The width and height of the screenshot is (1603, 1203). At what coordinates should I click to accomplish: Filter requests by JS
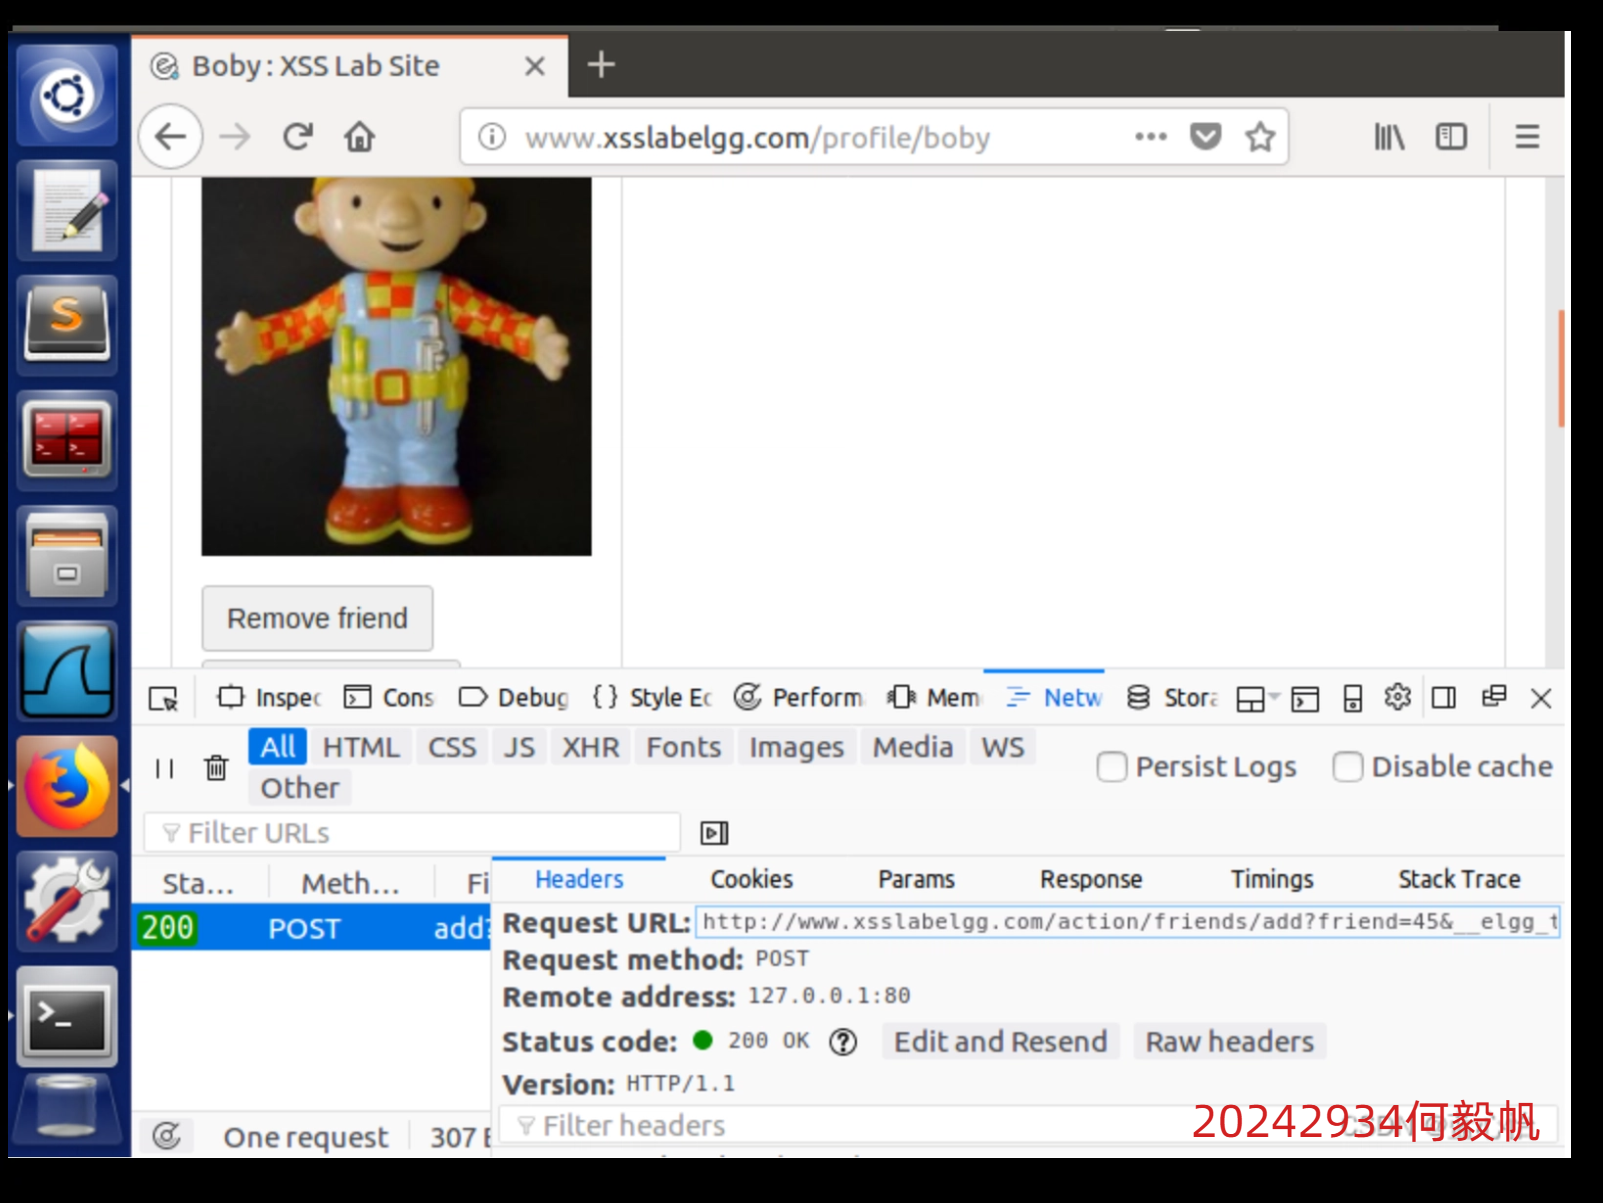click(519, 747)
